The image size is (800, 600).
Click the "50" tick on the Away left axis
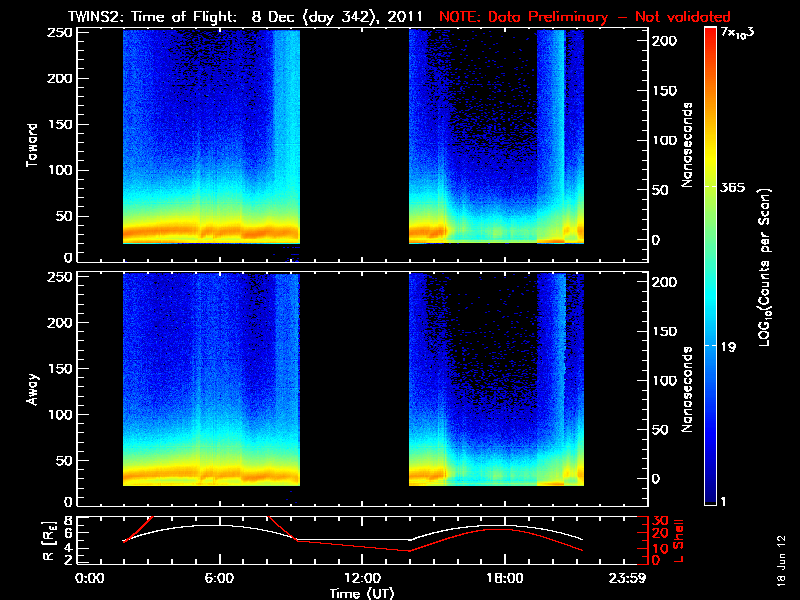tap(64, 461)
